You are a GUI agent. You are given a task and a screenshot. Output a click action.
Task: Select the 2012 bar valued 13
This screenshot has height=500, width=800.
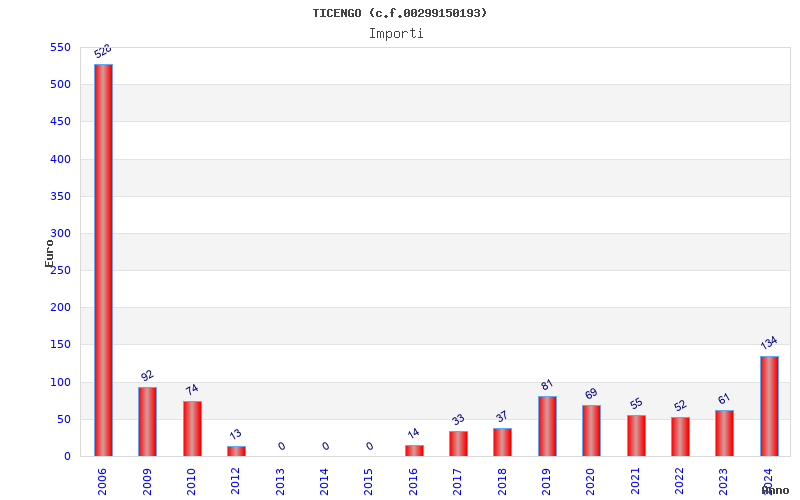click(x=236, y=451)
